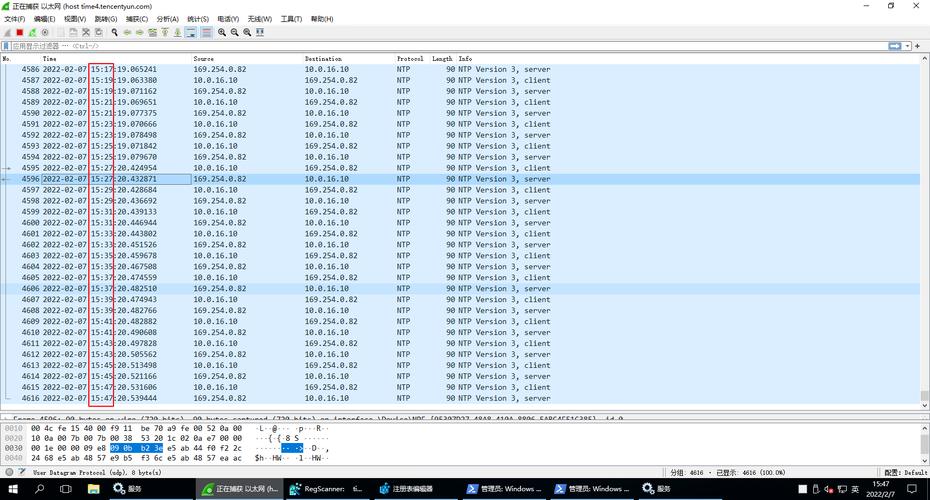930x500 pixels.
Task: Stop the running packet capture
Action: (x=20, y=33)
